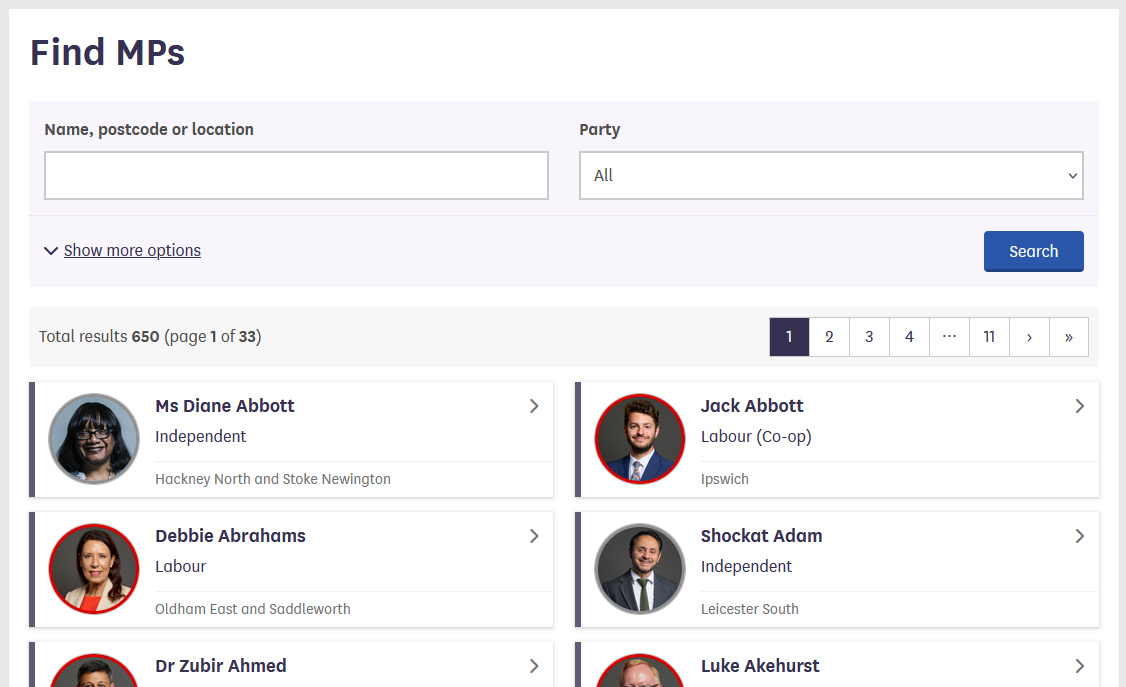Screen dimensions: 1126x687
Task: Go to next results page arrow
Action: pyautogui.click(x=1029, y=337)
